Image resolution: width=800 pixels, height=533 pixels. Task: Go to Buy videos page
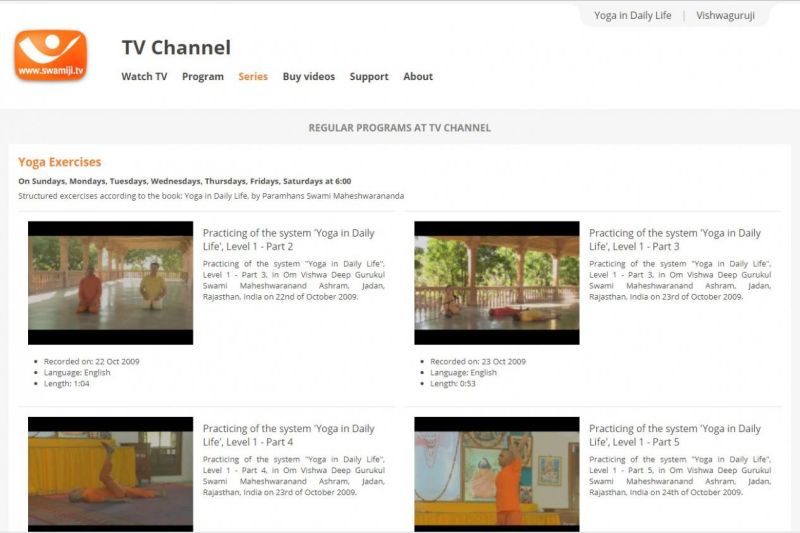pos(309,77)
